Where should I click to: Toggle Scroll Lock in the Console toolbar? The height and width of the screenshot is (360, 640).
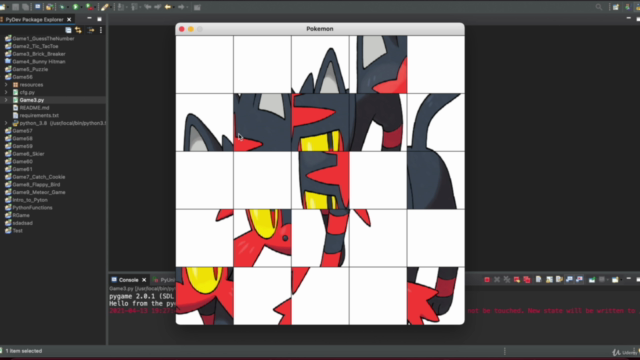549,280
